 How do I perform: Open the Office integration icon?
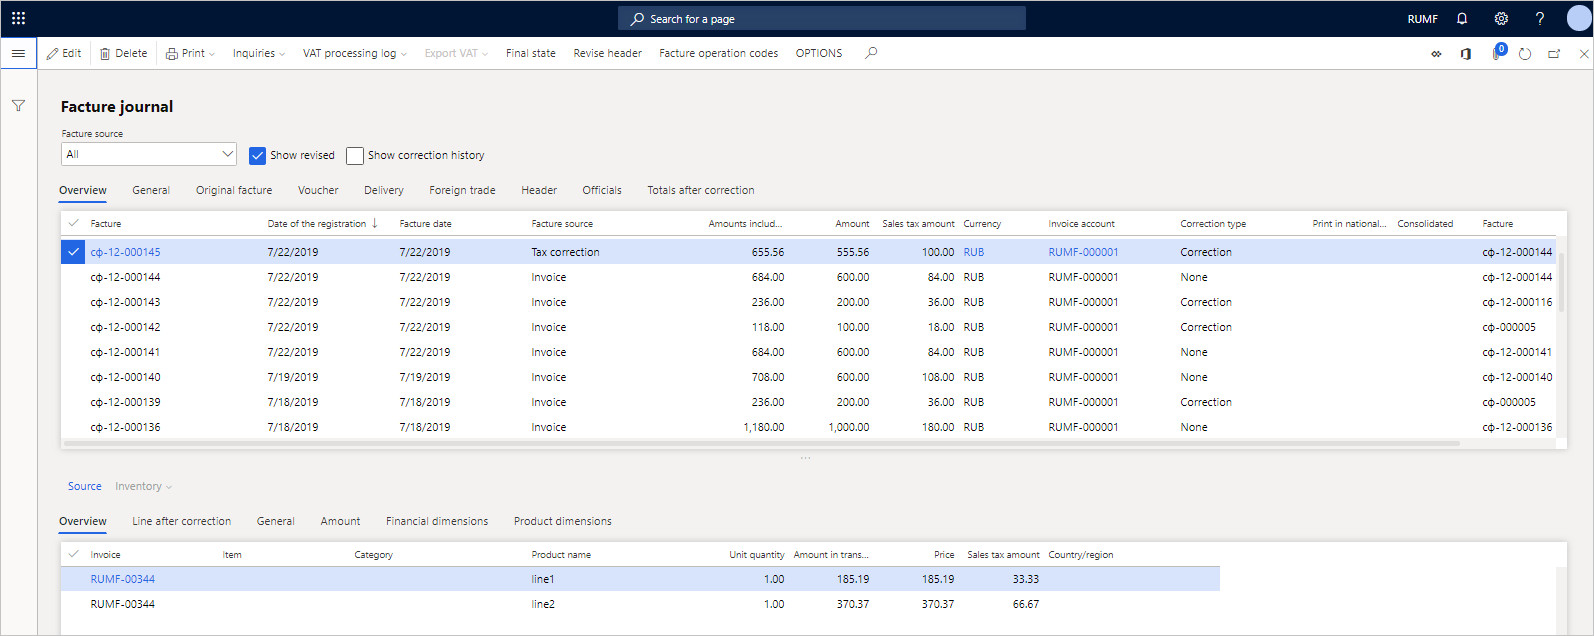point(1466,54)
